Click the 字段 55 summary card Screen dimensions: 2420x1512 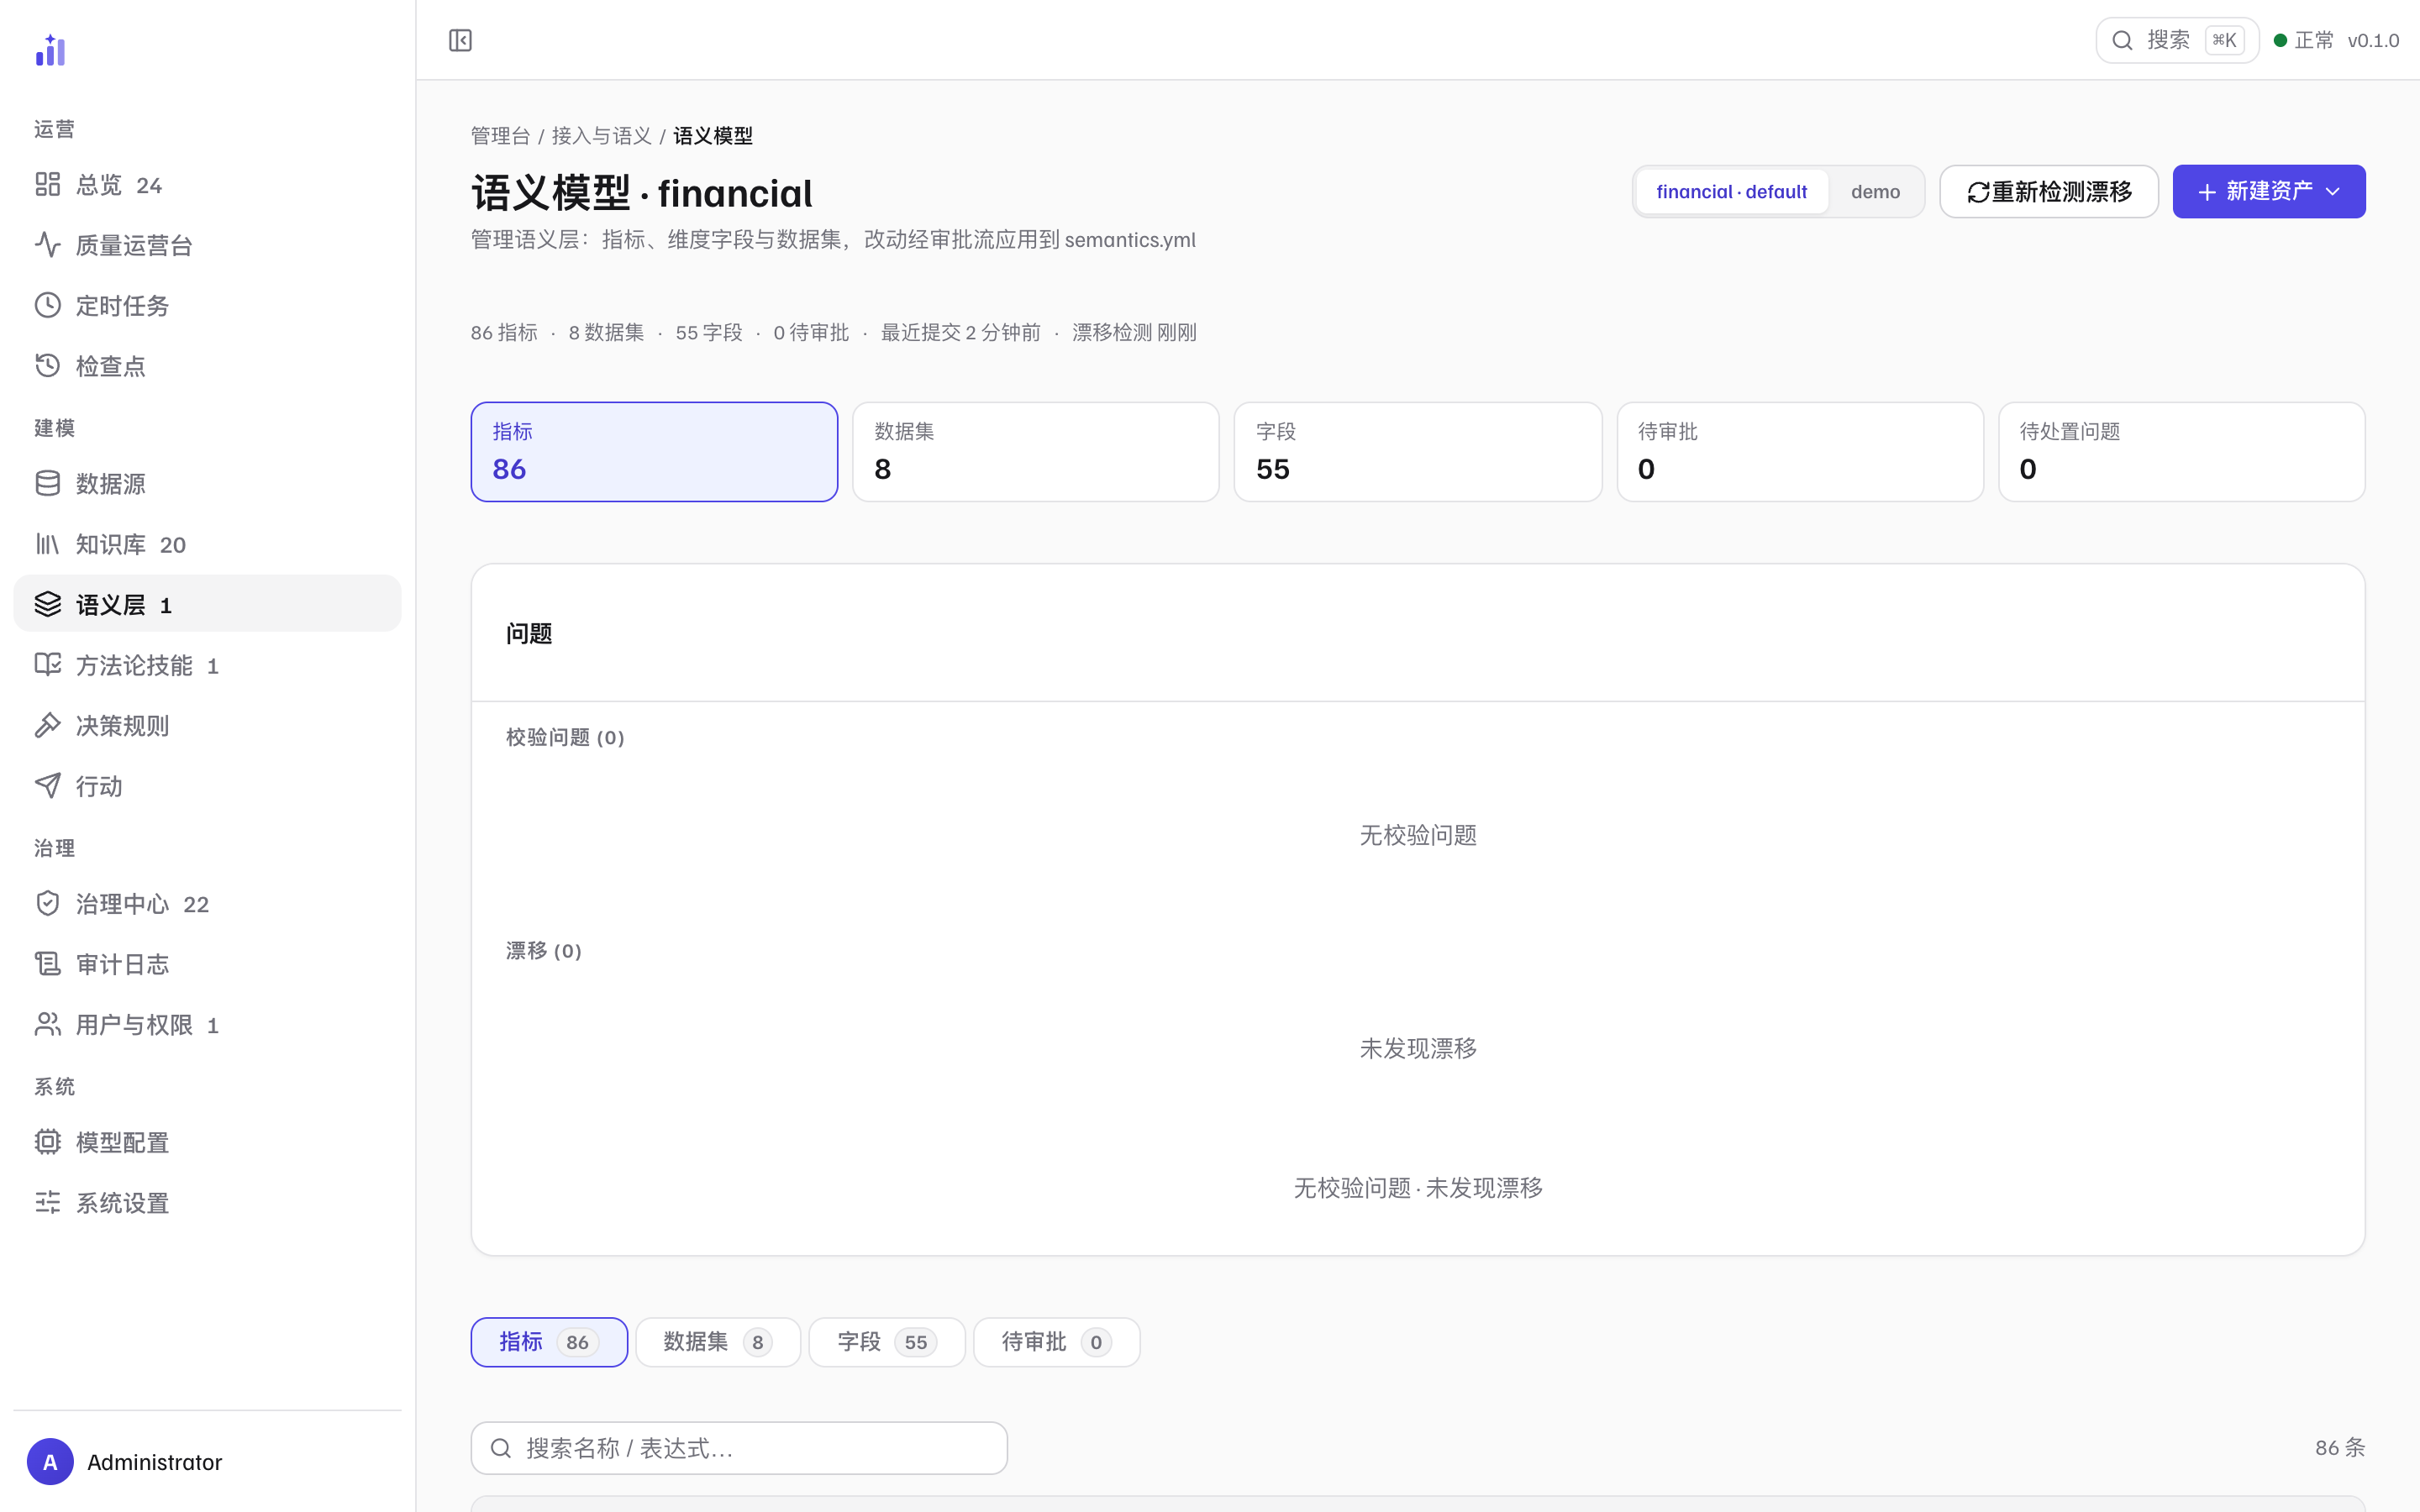tap(1418, 452)
